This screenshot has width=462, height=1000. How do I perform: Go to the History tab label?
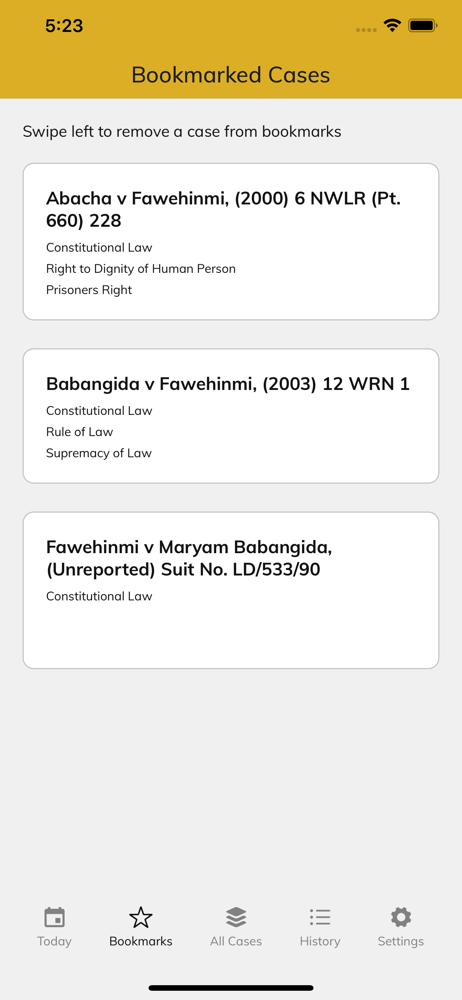coord(320,941)
